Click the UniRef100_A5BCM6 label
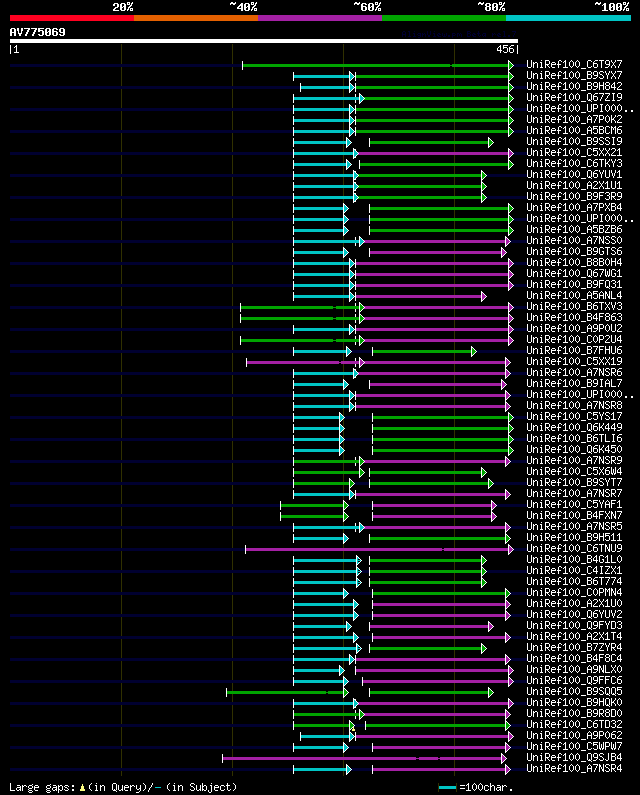The width and height of the screenshot is (640, 795). [x=574, y=130]
